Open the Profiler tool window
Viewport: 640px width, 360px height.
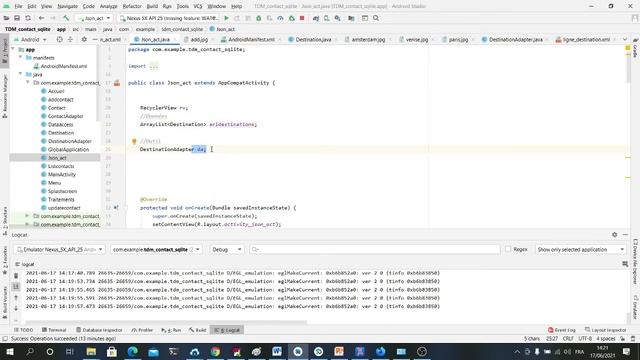[x=142, y=330]
